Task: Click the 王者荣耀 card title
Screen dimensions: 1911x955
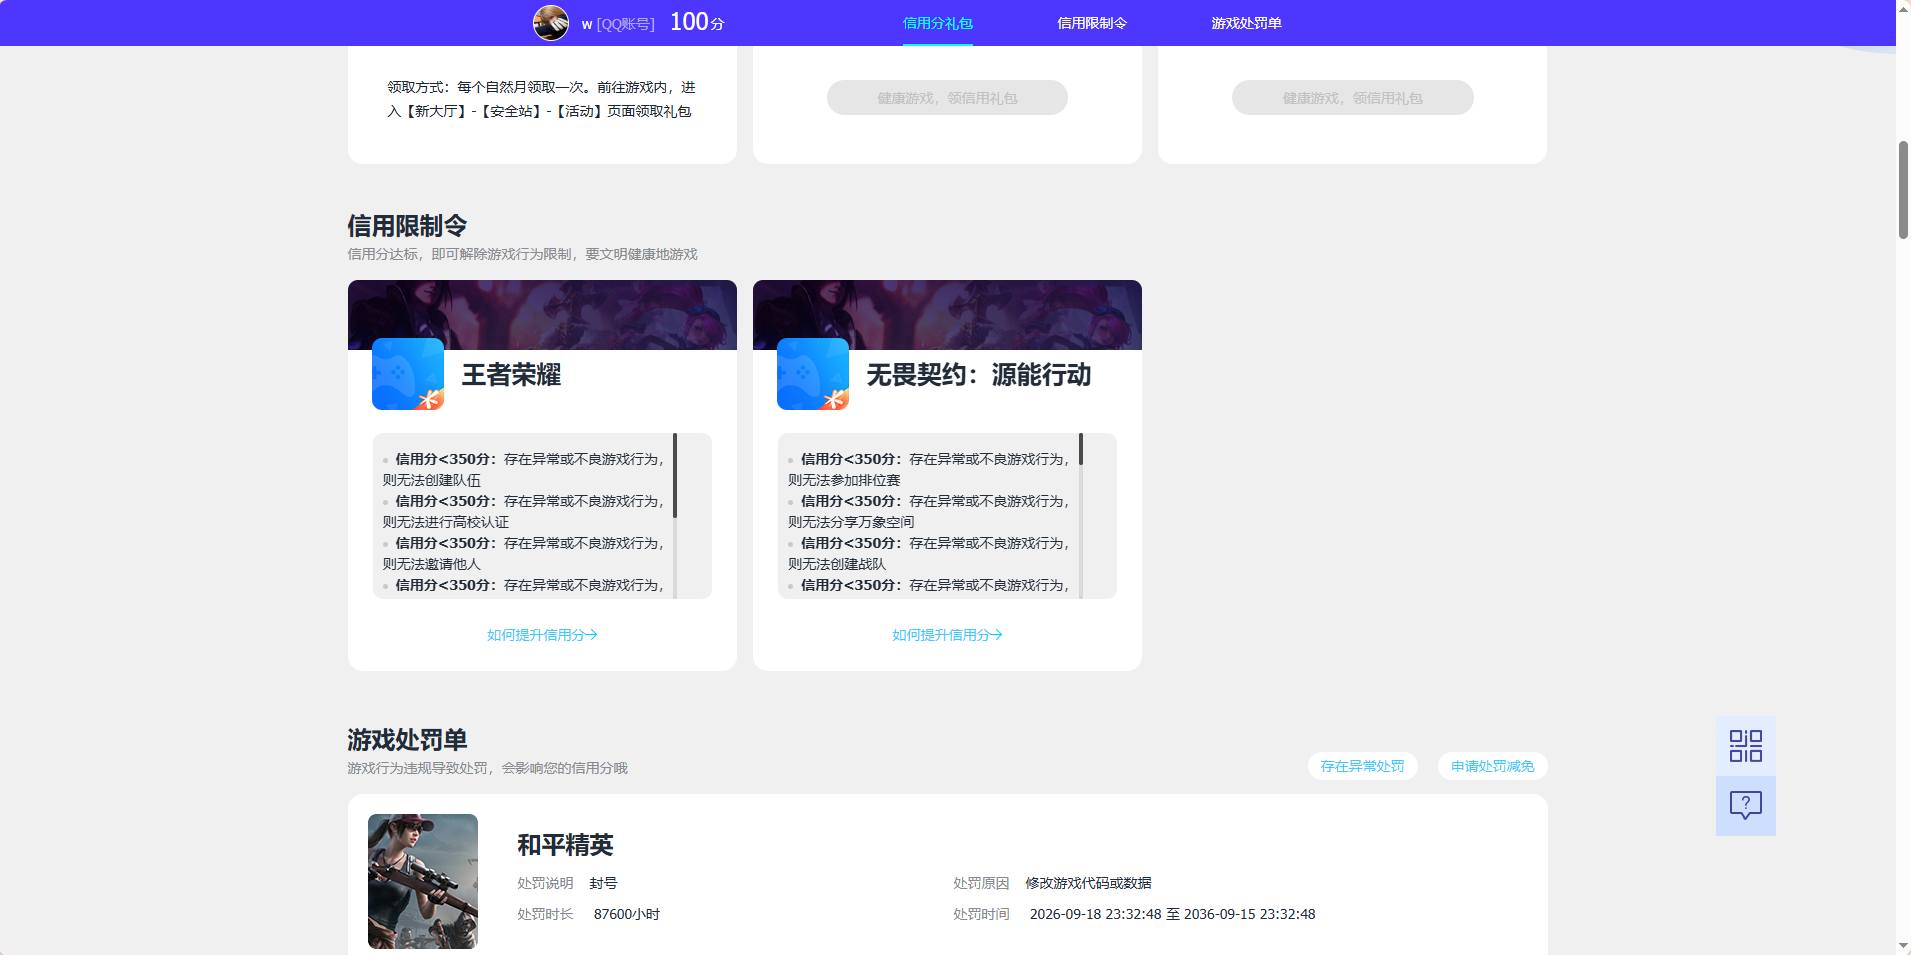Action: [511, 375]
